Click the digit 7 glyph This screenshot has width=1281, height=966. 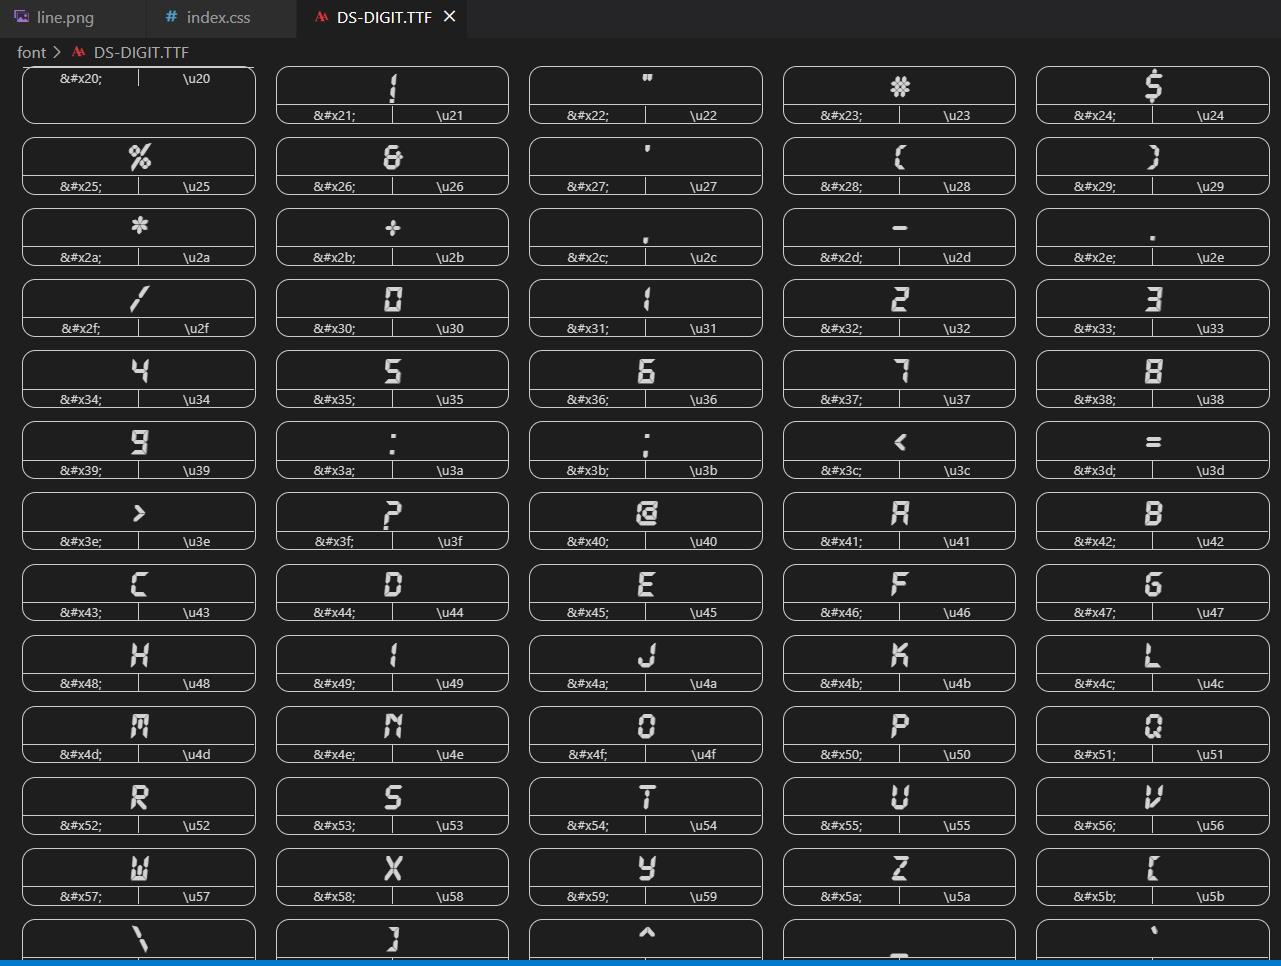click(902, 370)
